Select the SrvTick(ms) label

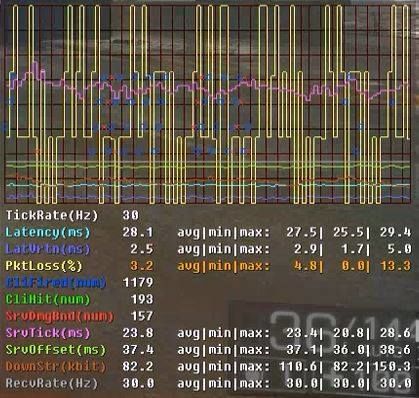(x=48, y=333)
